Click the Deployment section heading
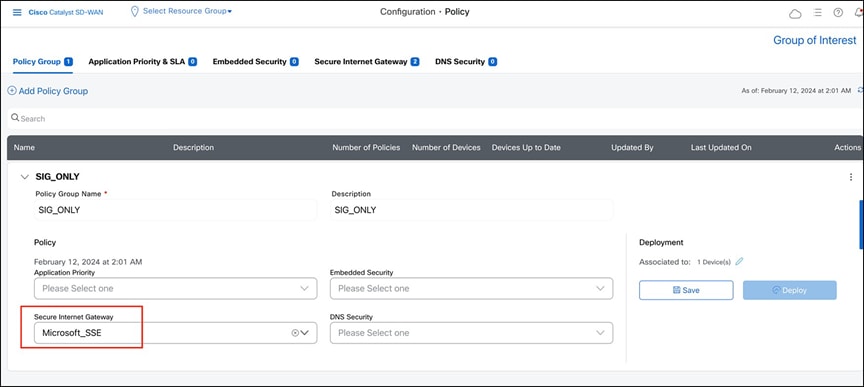The height and width of the screenshot is (387, 864). coord(661,242)
